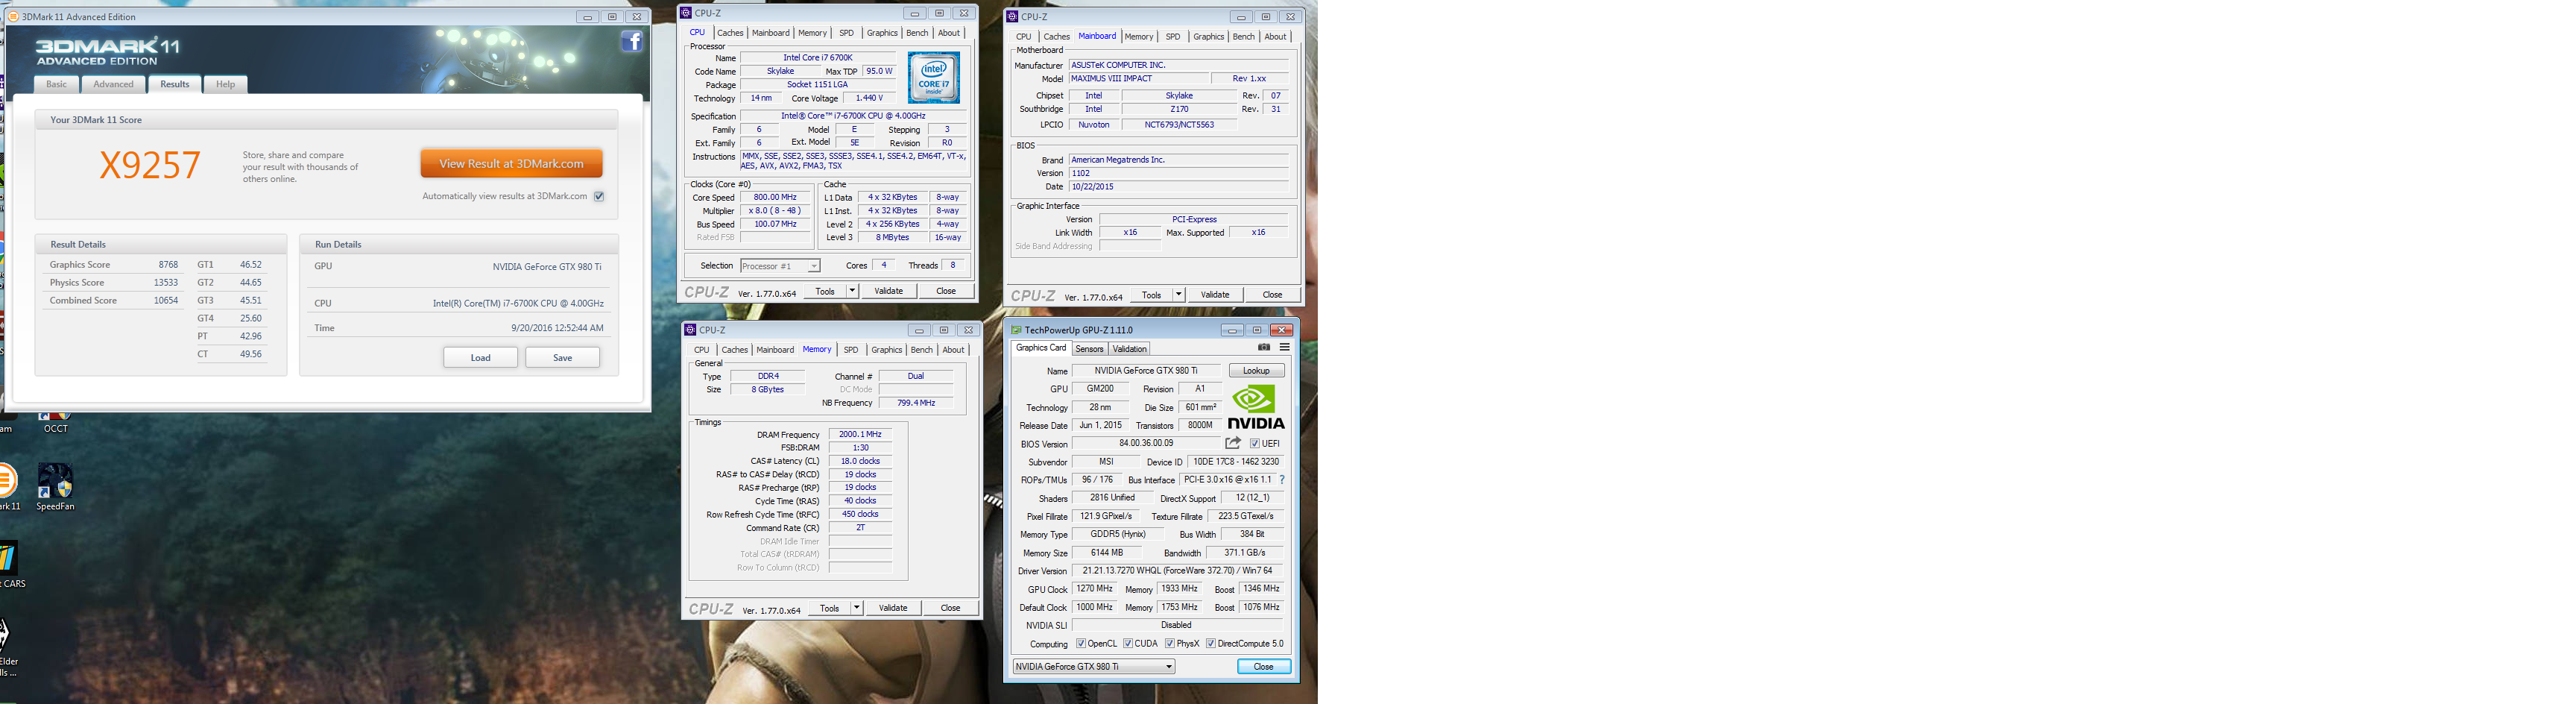This screenshot has height=704, width=2576.
Task: Click the Graphics Score value 8768
Action: coord(168,265)
